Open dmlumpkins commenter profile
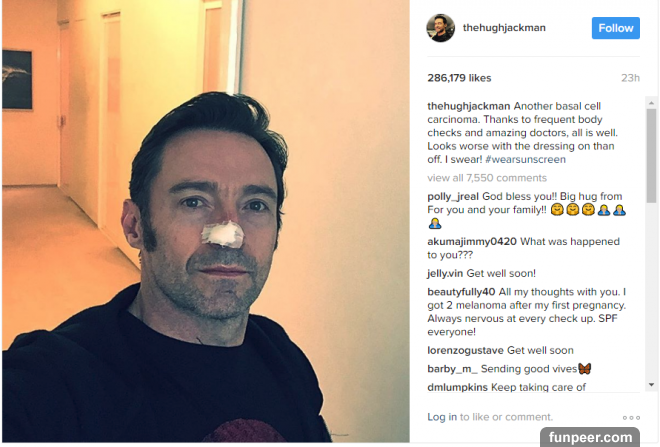 point(458,387)
